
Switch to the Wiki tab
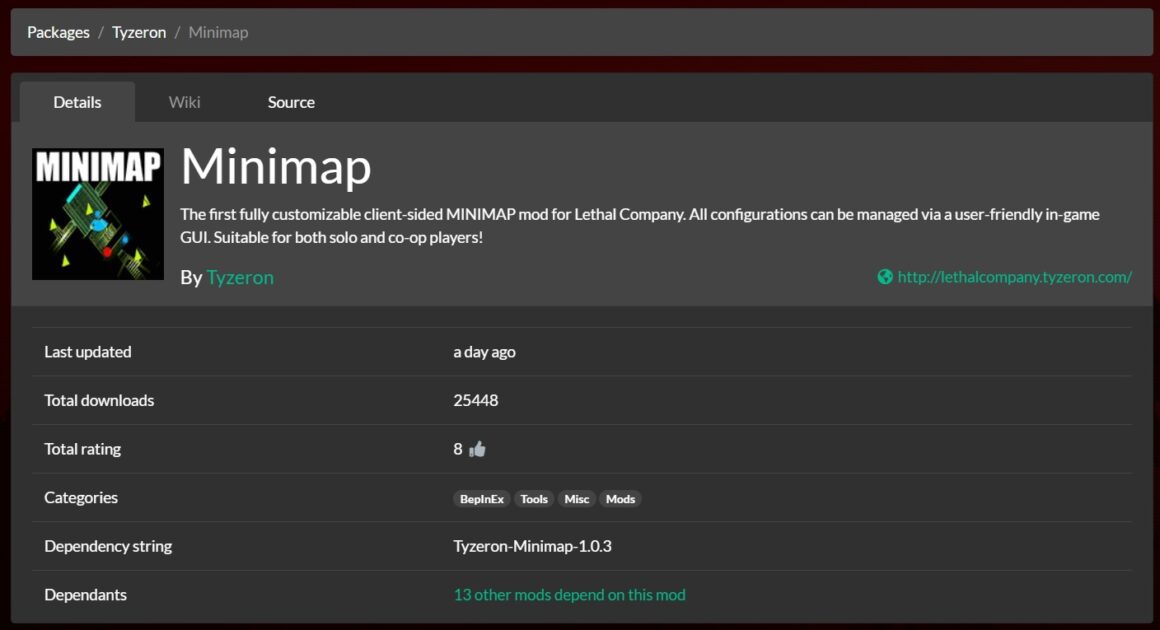[x=184, y=102]
